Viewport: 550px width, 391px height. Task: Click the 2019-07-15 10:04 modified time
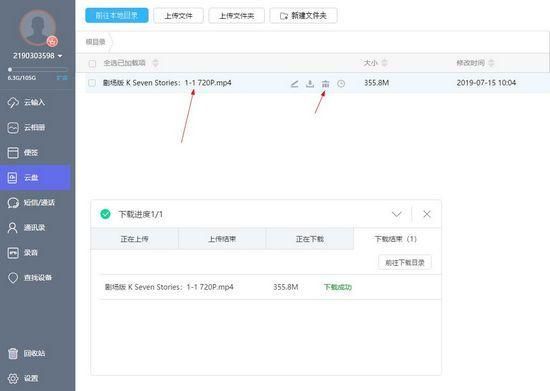[486, 83]
